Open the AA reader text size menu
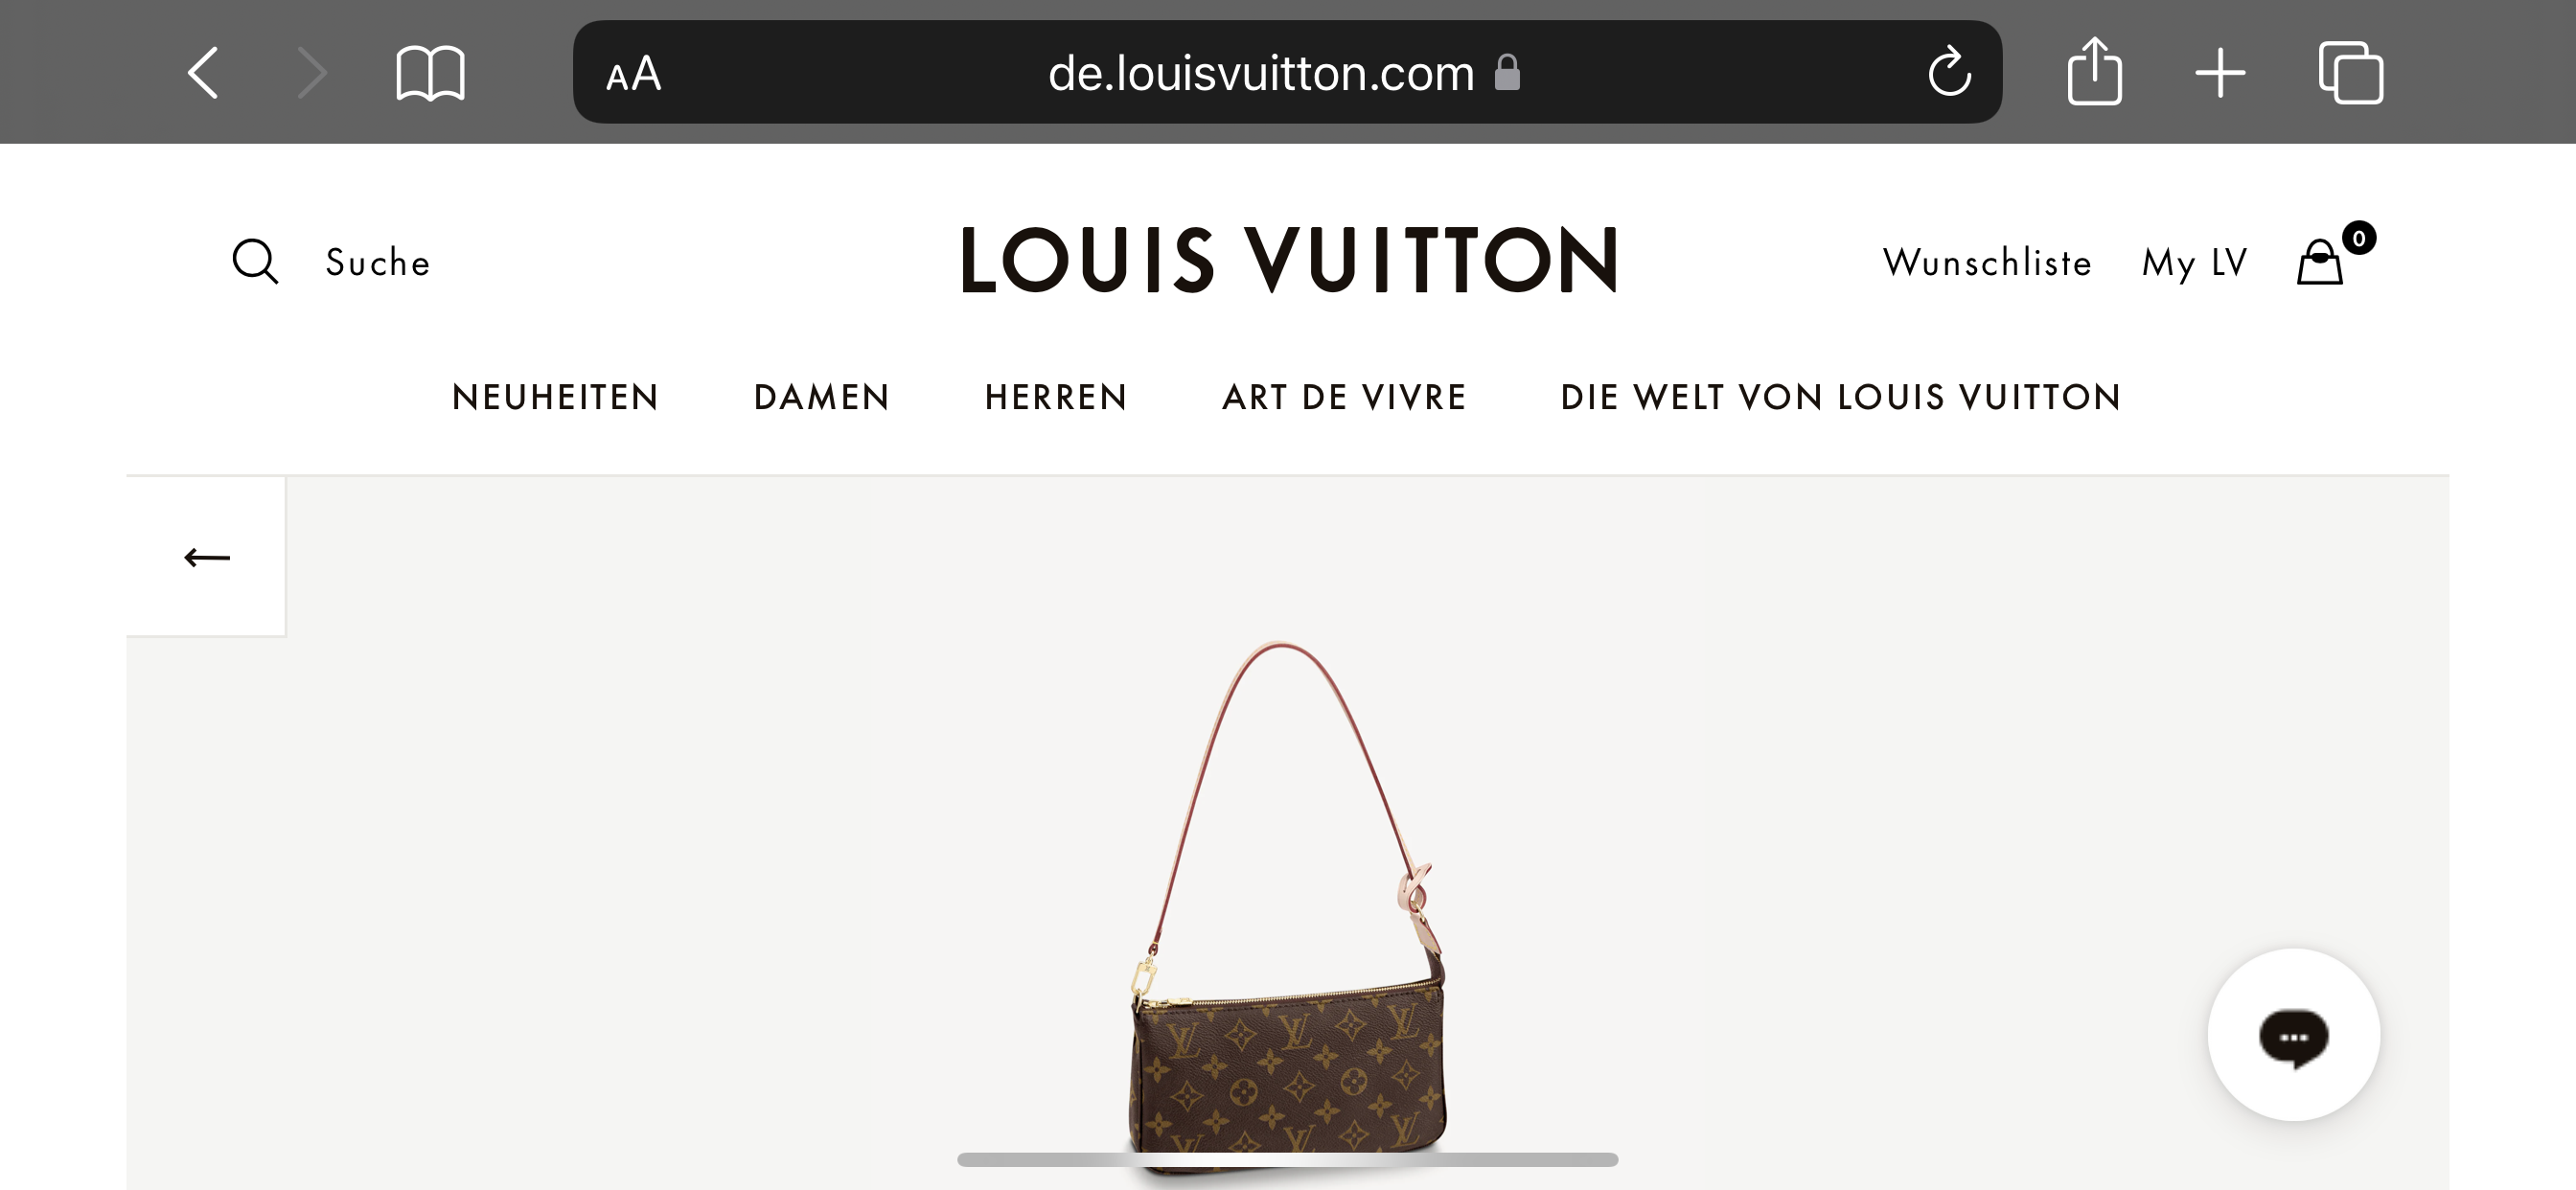 633,74
